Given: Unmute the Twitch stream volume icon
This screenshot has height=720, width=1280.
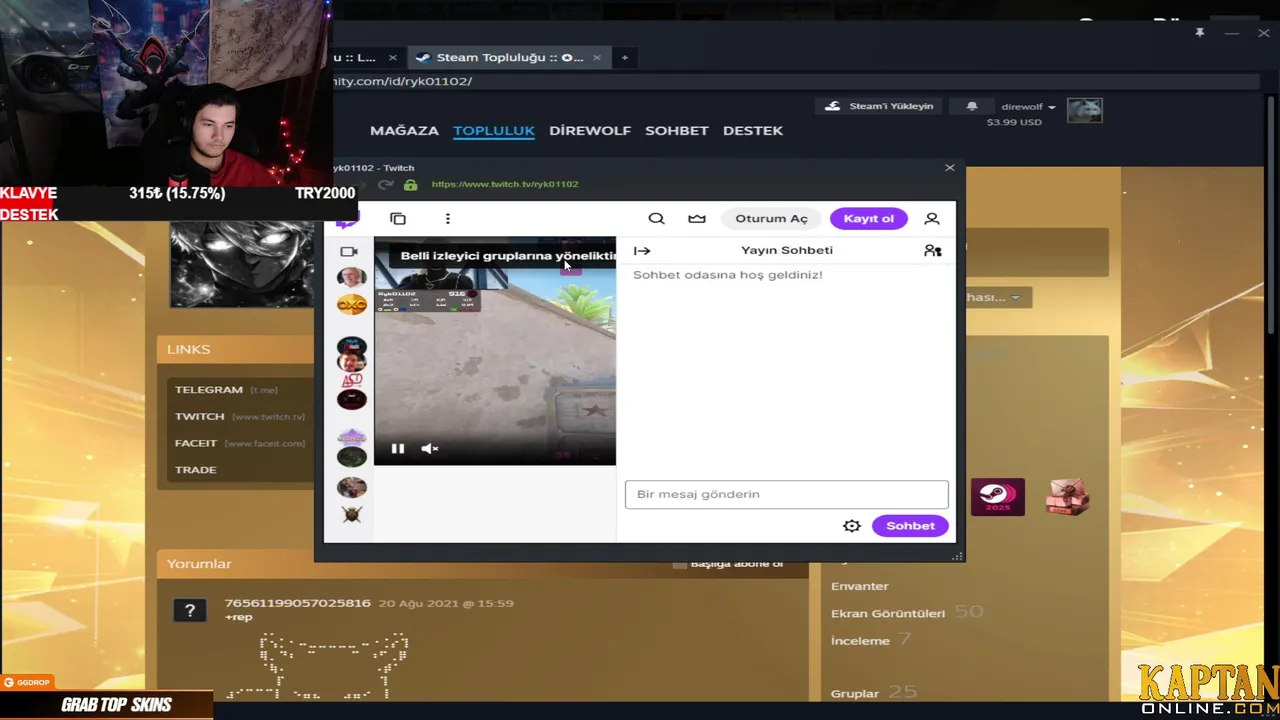Looking at the screenshot, I should [430, 449].
